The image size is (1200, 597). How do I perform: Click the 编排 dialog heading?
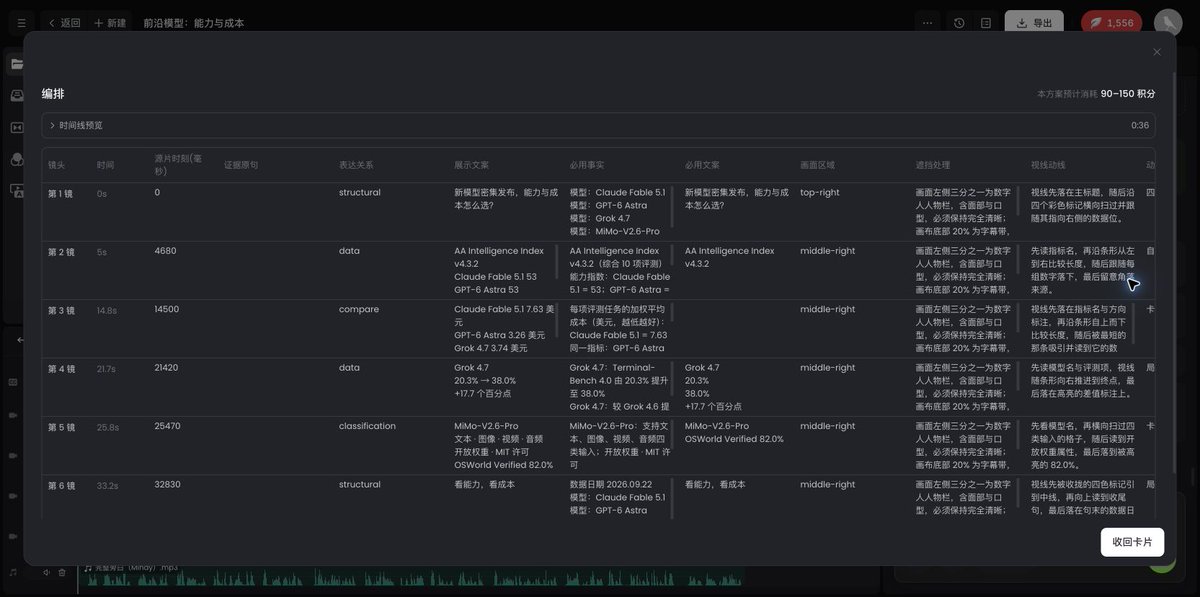tap(53, 93)
